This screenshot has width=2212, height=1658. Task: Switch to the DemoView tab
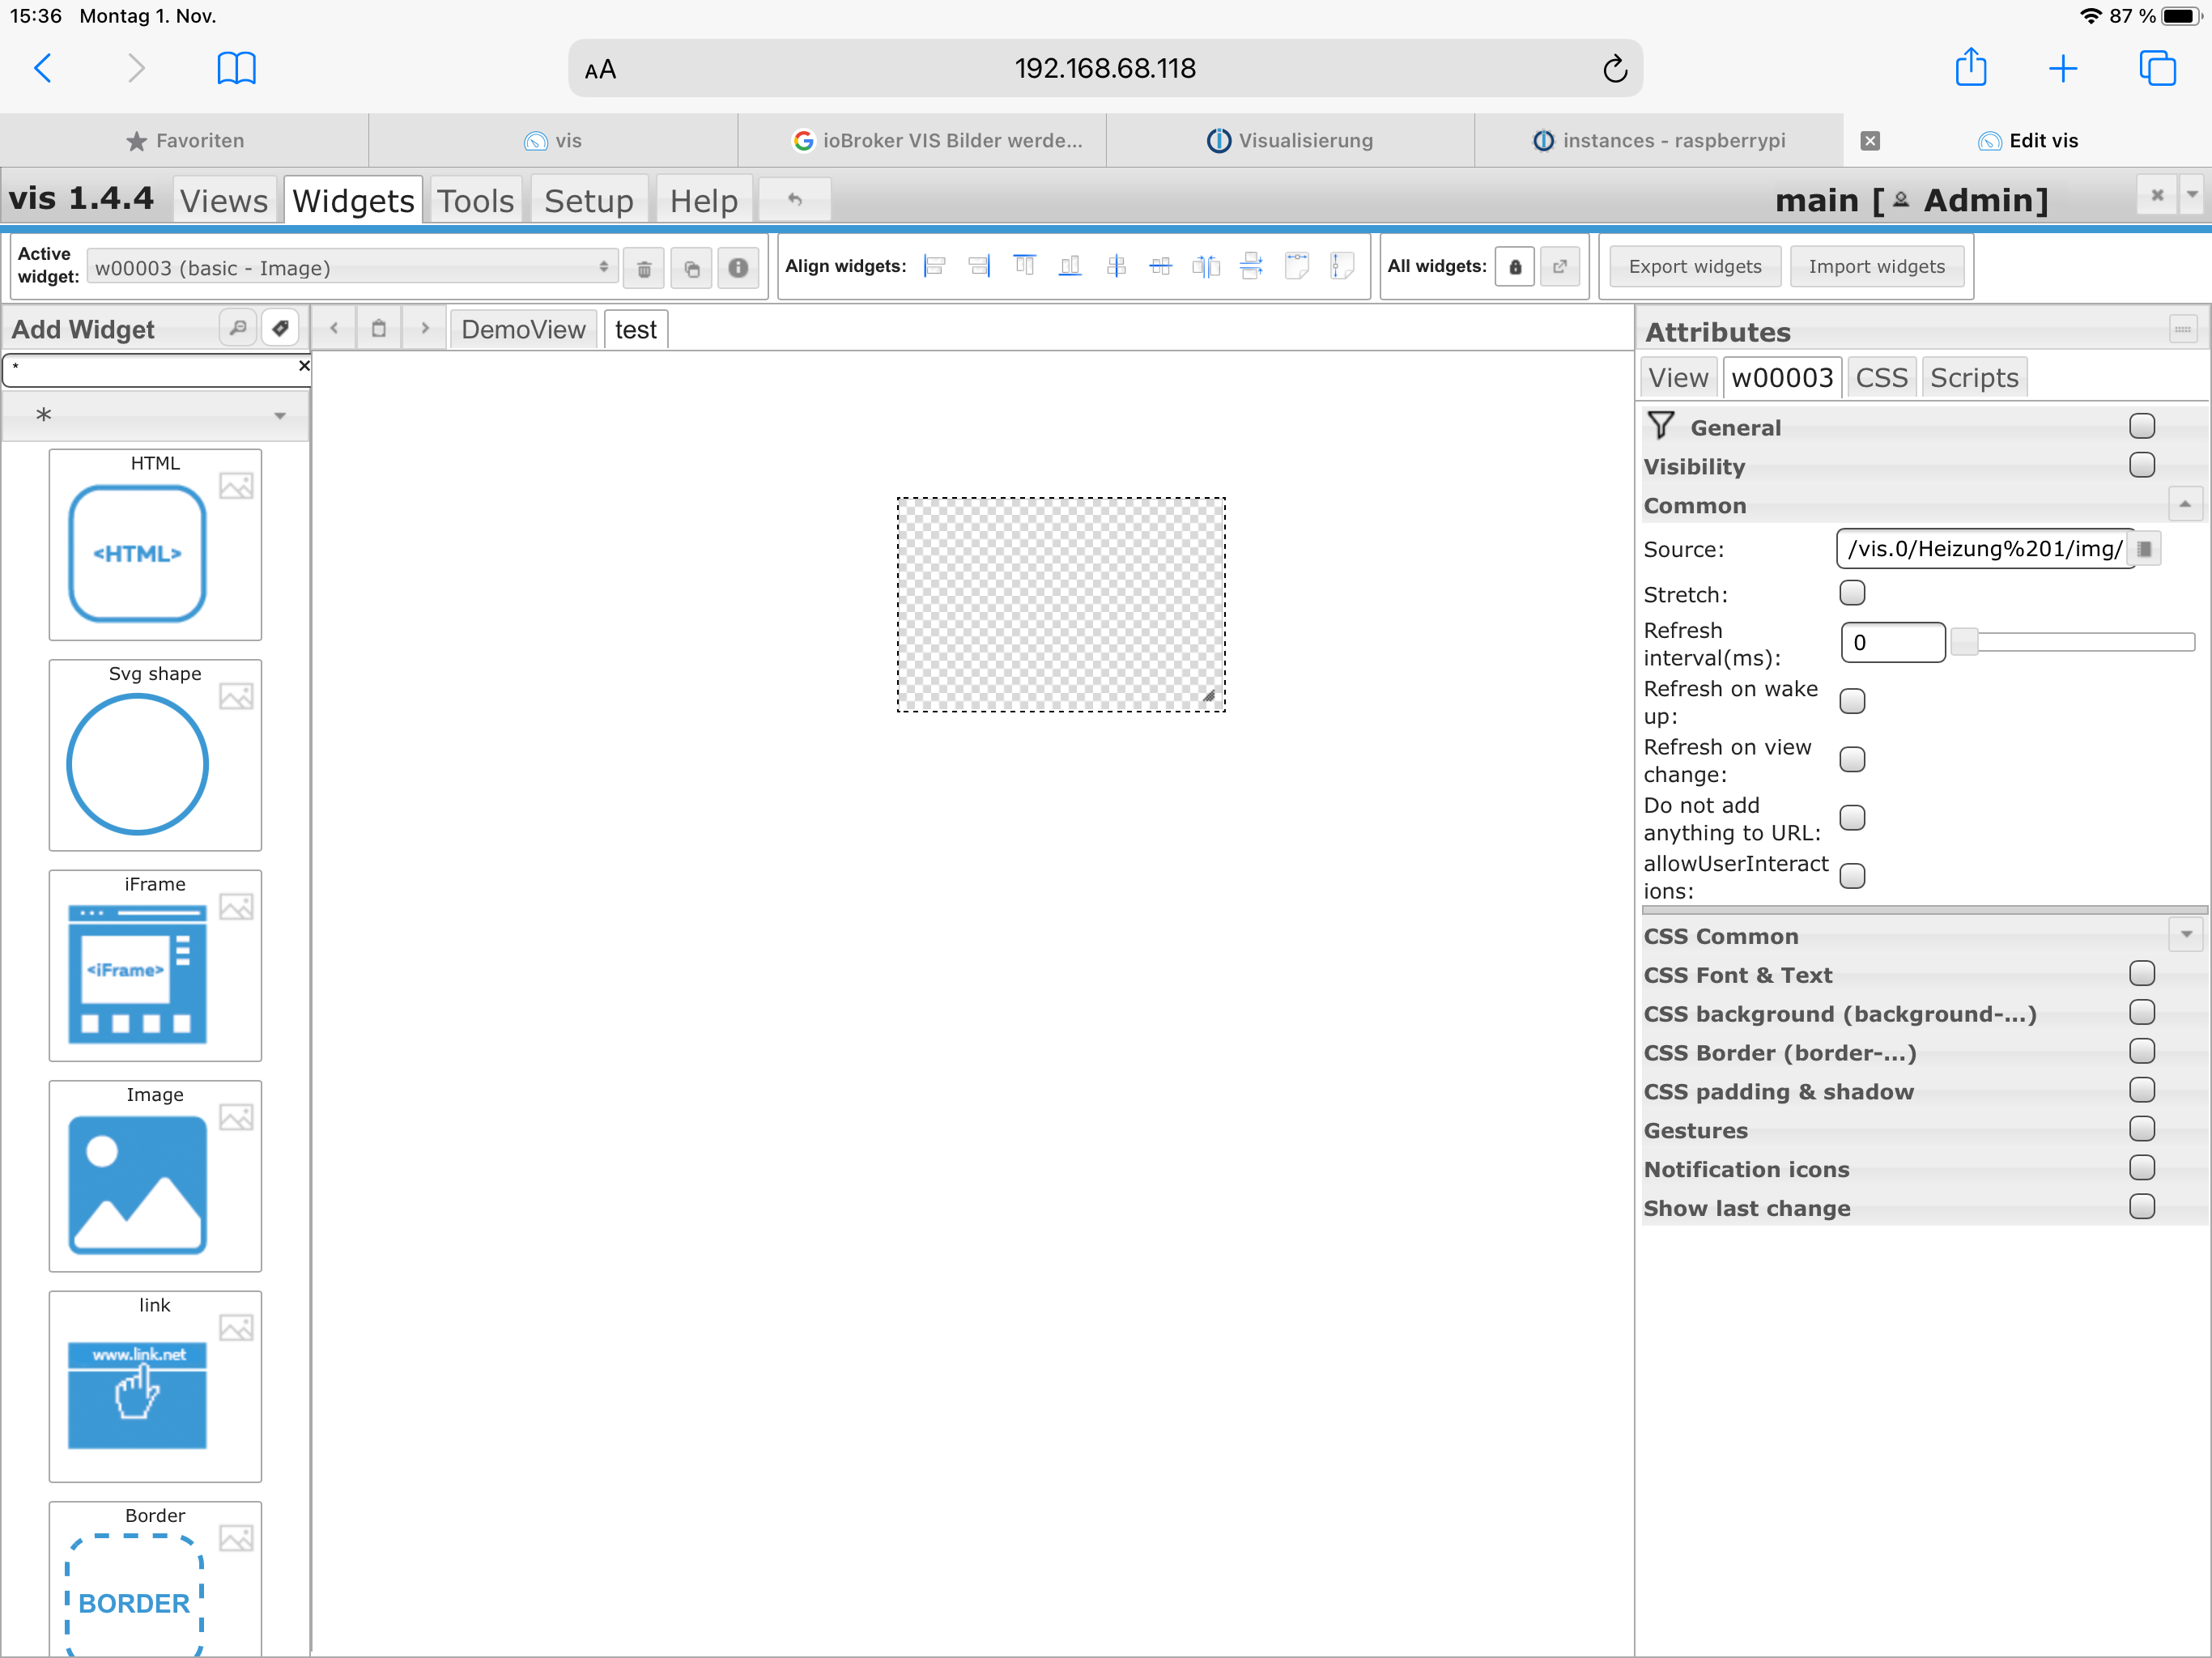[523, 330]
